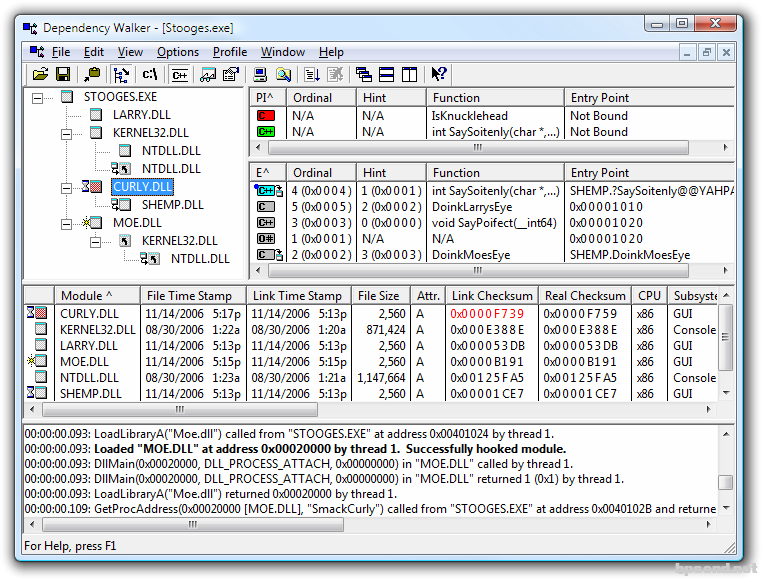
Task: Click export list scroll-right arrow
Action: [725, 271]
